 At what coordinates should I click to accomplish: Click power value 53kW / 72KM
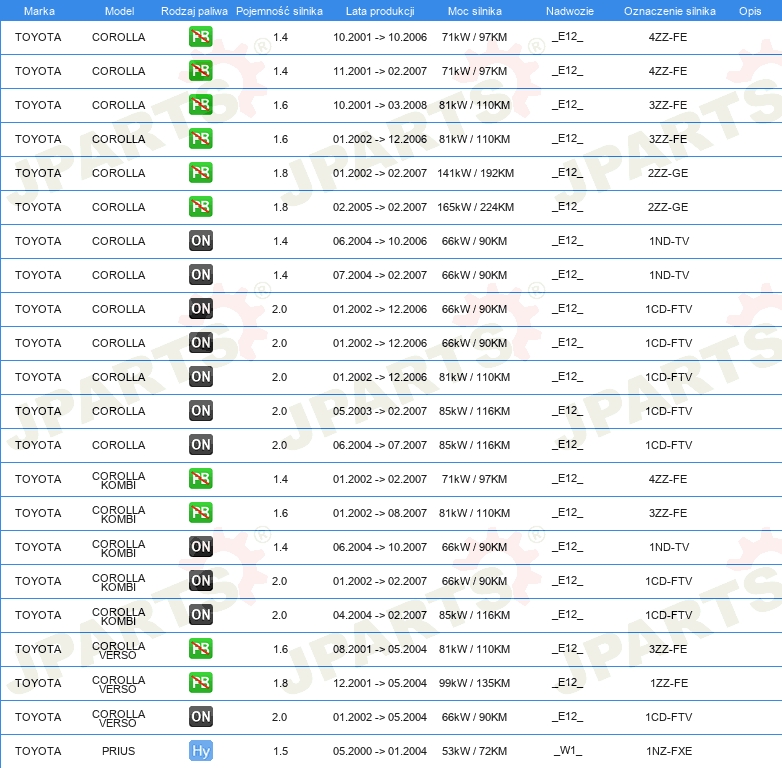tap(474, 751)
